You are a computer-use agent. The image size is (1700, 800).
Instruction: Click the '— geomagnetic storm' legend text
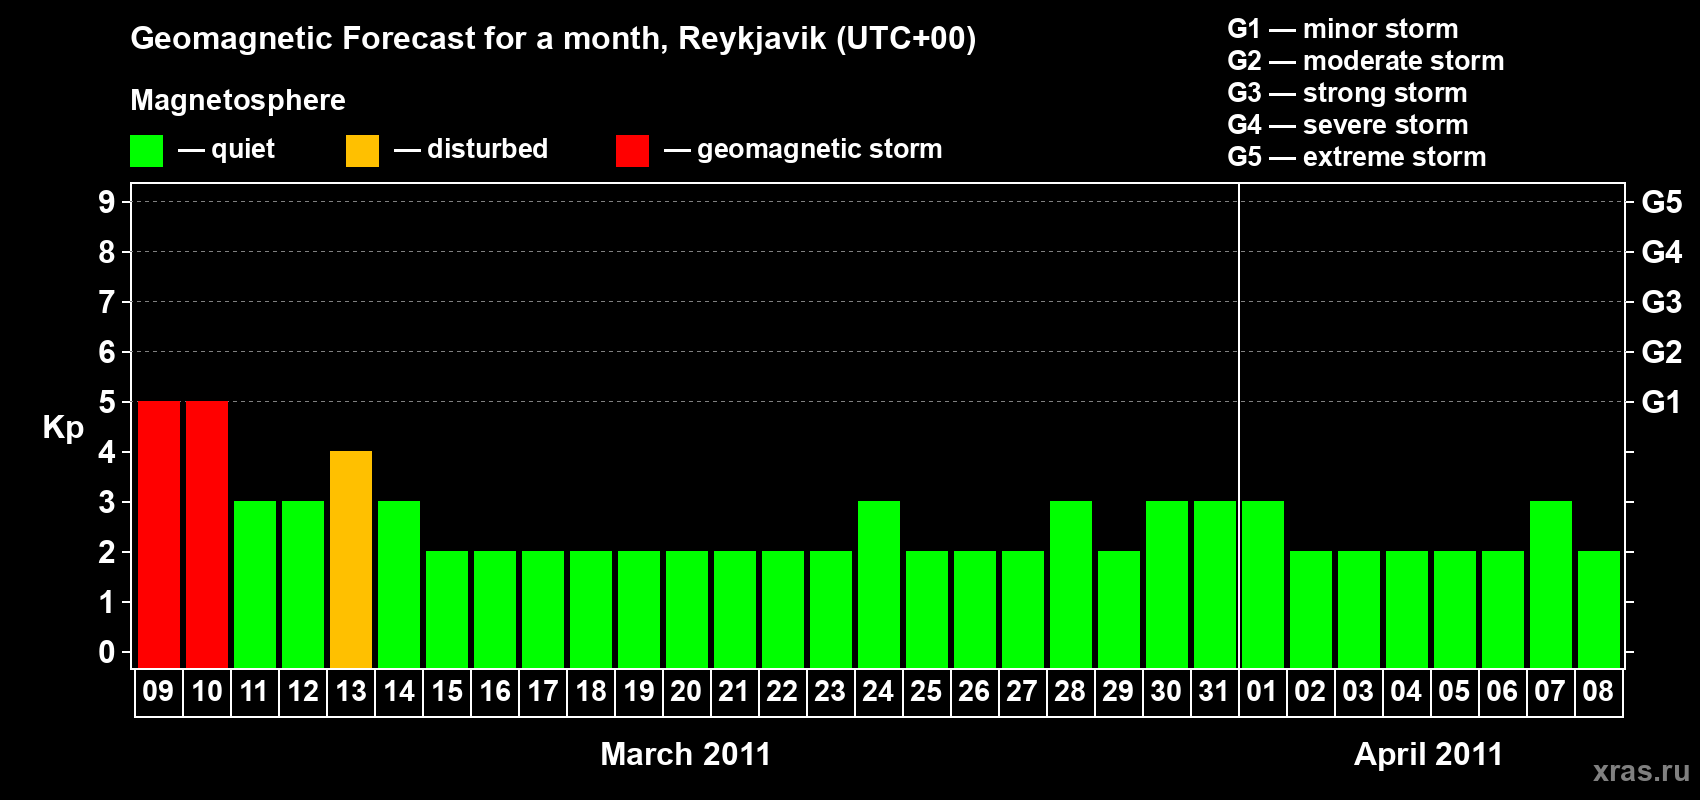point(803,149)
